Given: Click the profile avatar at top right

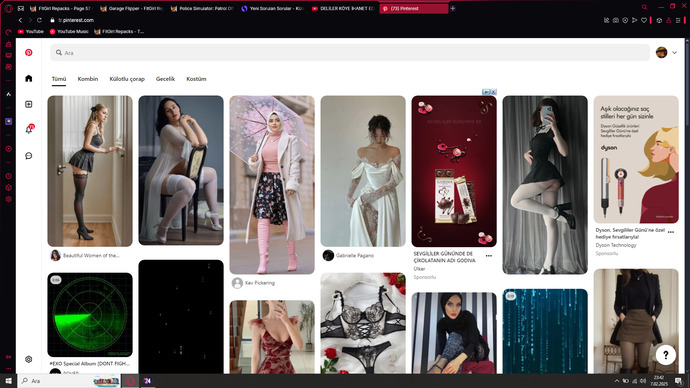Looking at the screenshot, I should coord(661,52).
